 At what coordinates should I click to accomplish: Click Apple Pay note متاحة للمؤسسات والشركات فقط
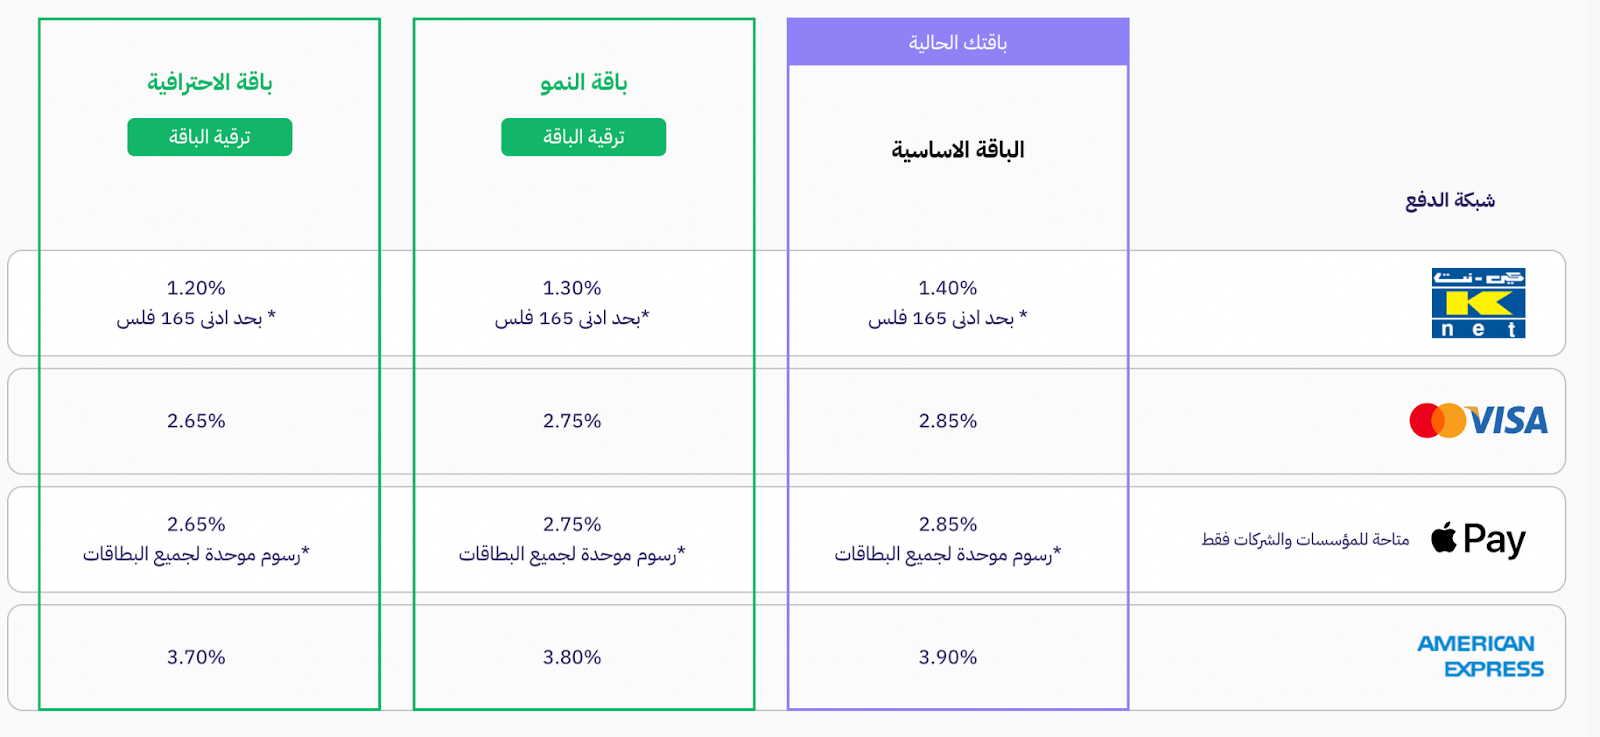pos(1306,540)
